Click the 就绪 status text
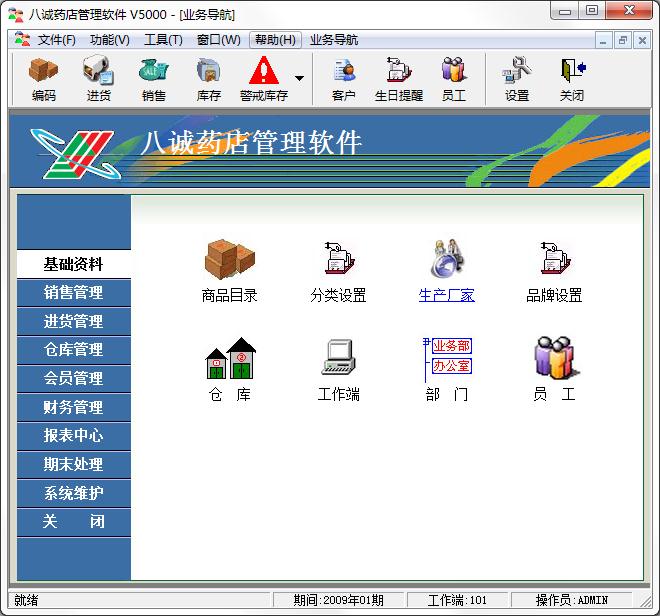Image resolution: width=660 pixels, height=616 pixels. click(x=26, y=600)
